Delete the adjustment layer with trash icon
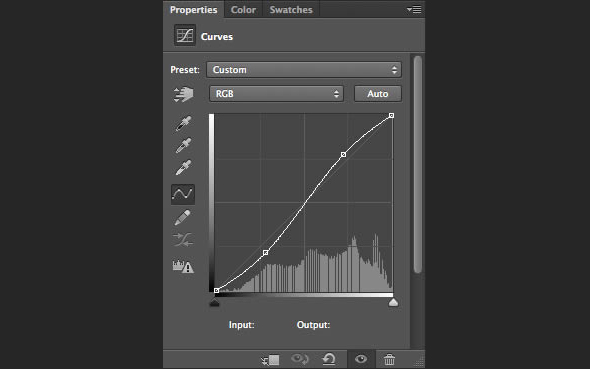590x369 pixels. pyautogui.click(x=389, y=360)
